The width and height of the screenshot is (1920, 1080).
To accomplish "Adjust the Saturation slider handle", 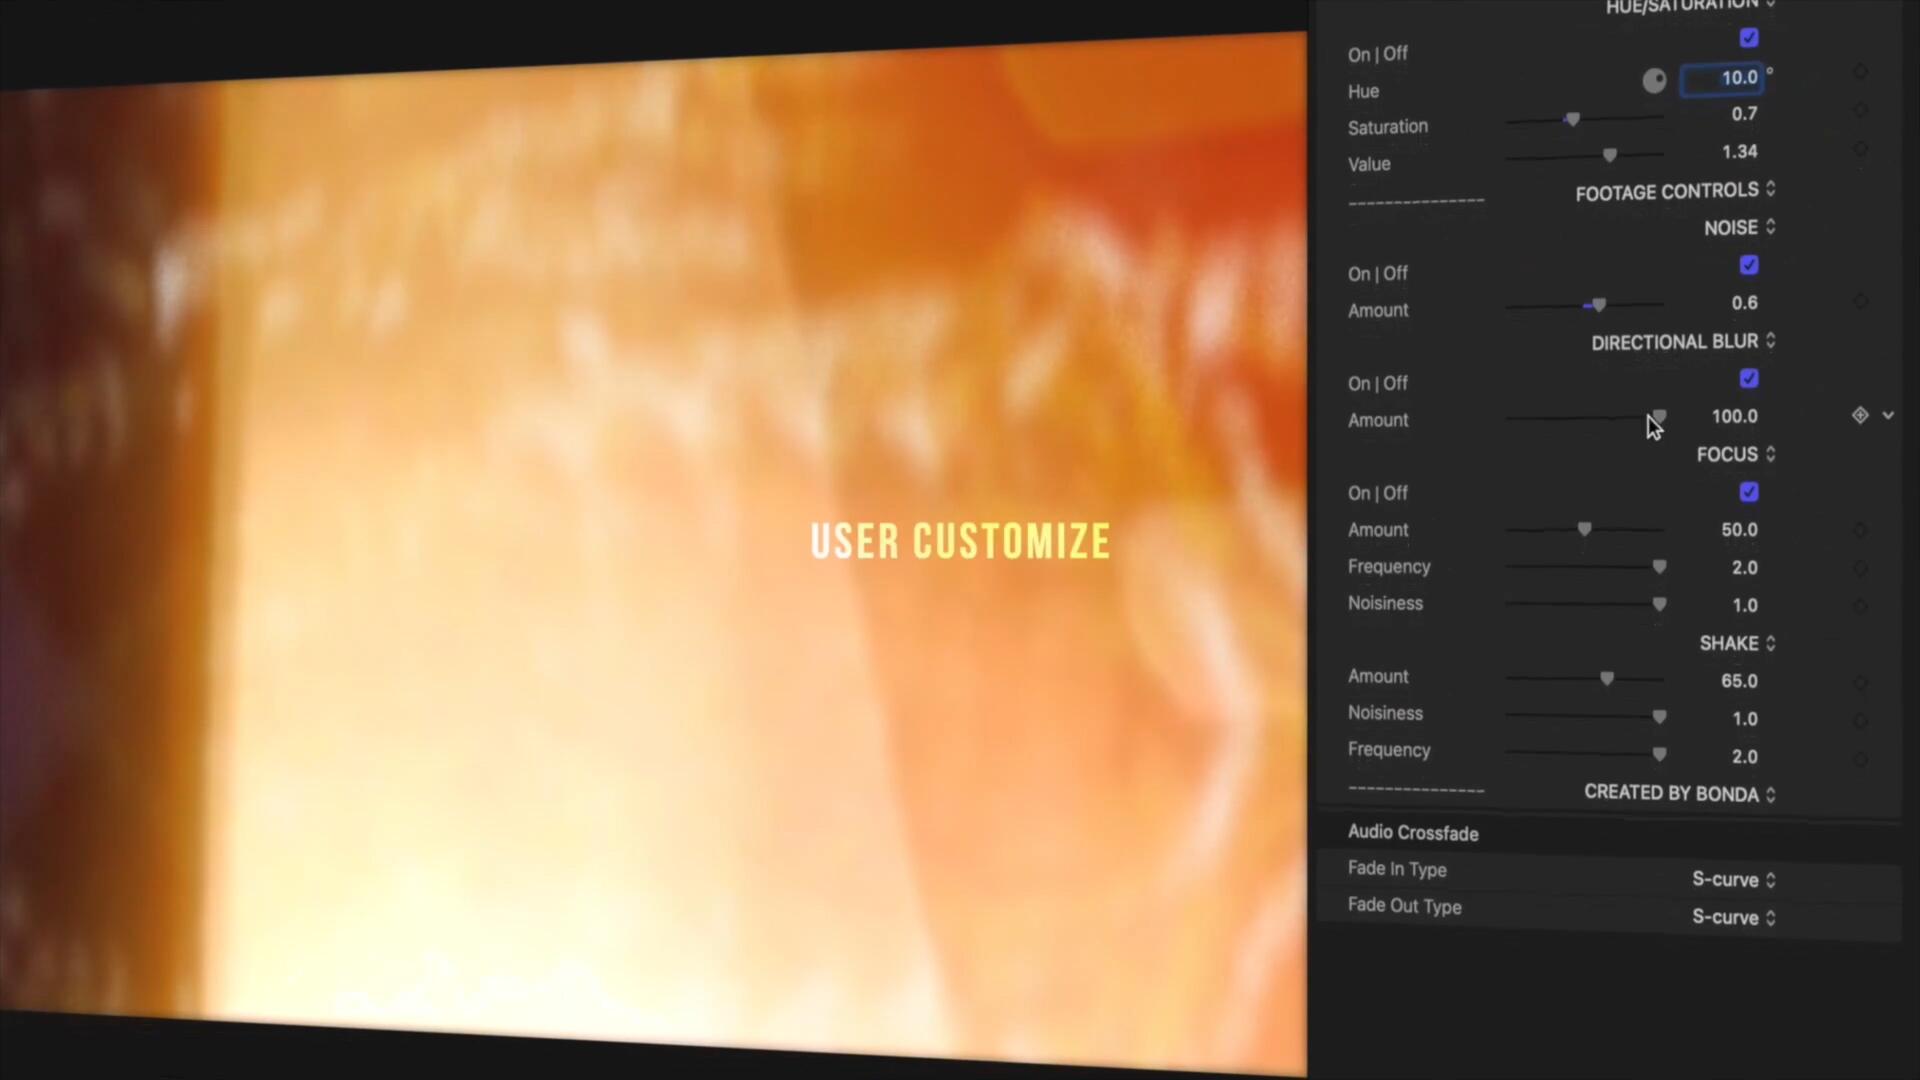I will (x=1573, y=120).
